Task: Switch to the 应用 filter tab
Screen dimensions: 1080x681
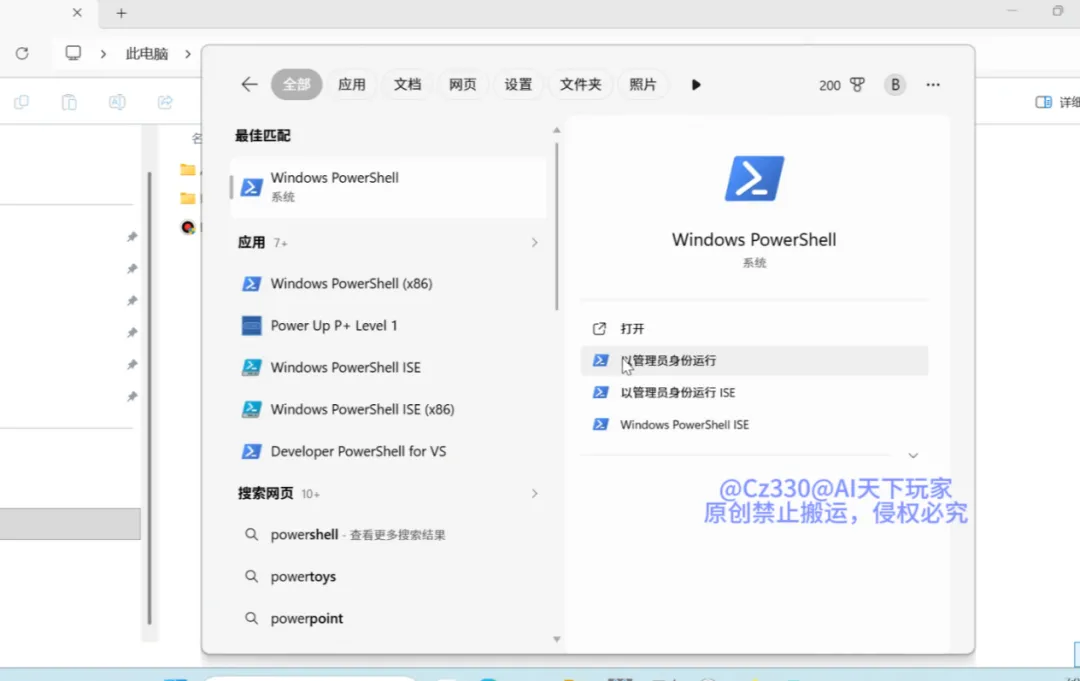Action: pos(351,85)
